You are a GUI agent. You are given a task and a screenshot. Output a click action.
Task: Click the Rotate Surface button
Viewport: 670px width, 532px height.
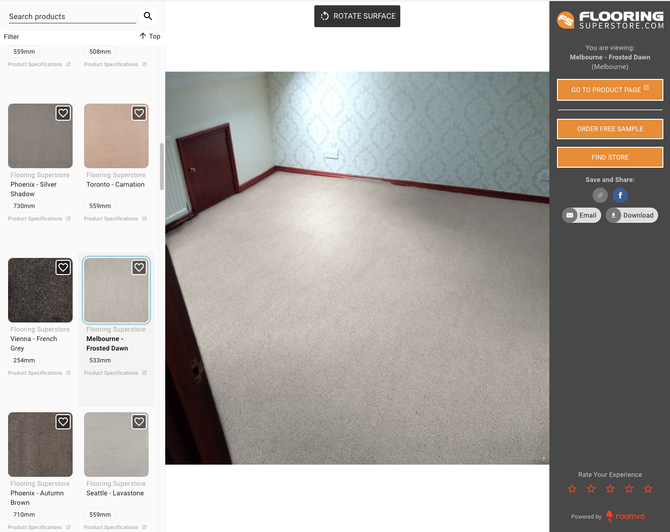357,16
